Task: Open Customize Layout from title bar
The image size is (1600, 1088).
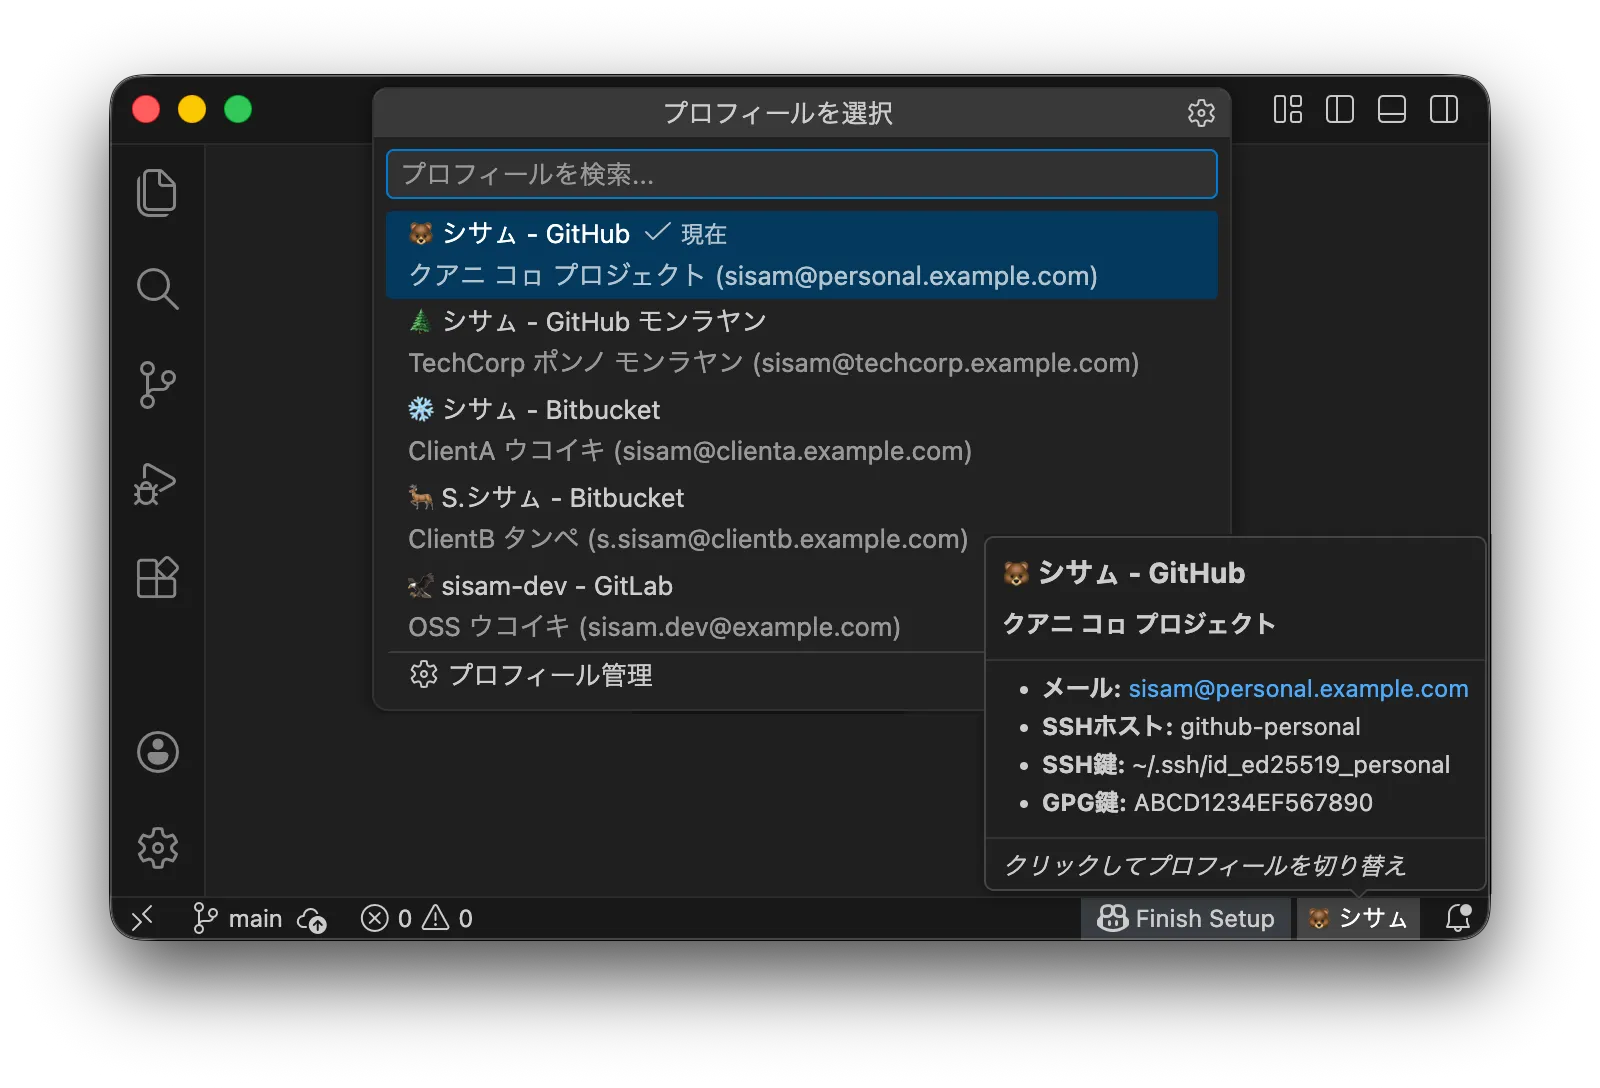Action: pyautogui.click(x=1288, y=109)
